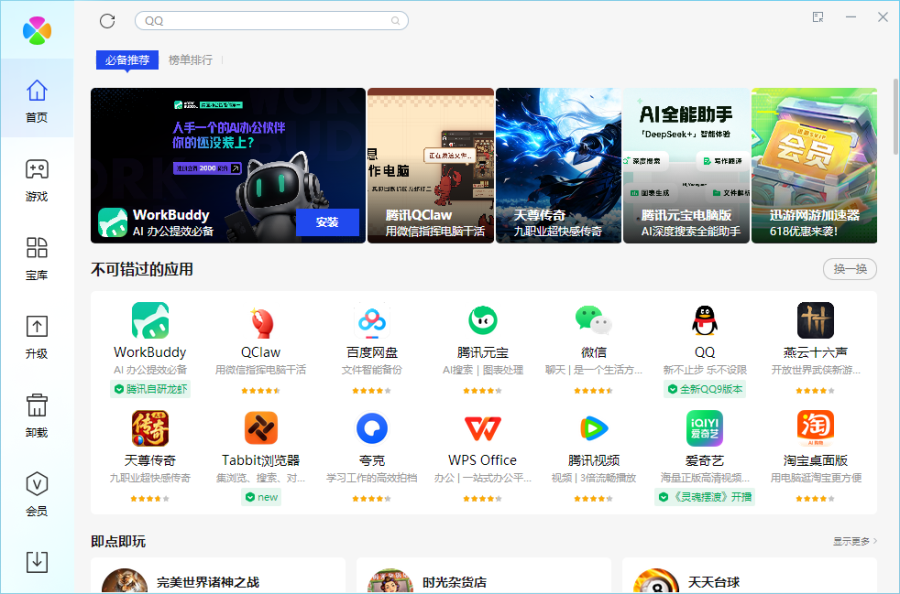900x594 pixels.
Task: Open the 时光杂货店 game card
Action: click(x=483, y=576)
